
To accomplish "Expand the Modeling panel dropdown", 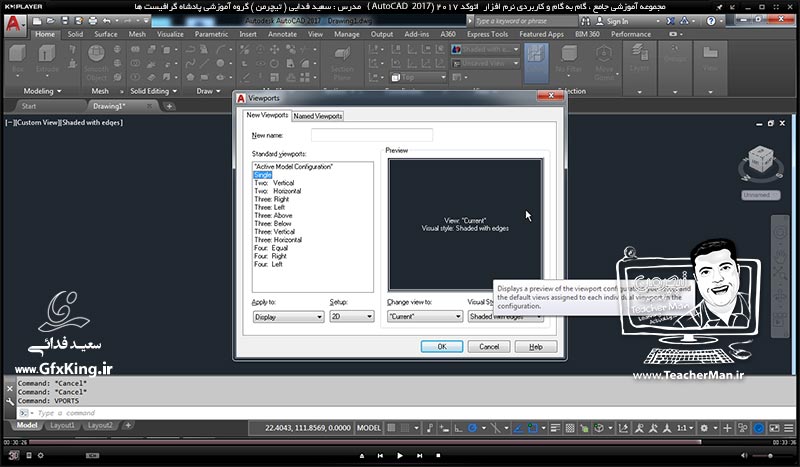I will 42,91.
